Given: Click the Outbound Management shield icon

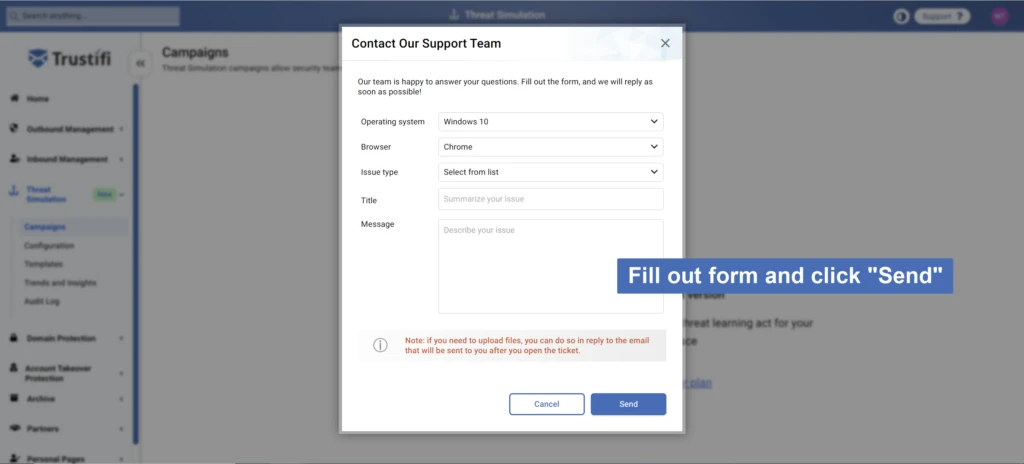Looking at the screenshot, I should [14, 129].
